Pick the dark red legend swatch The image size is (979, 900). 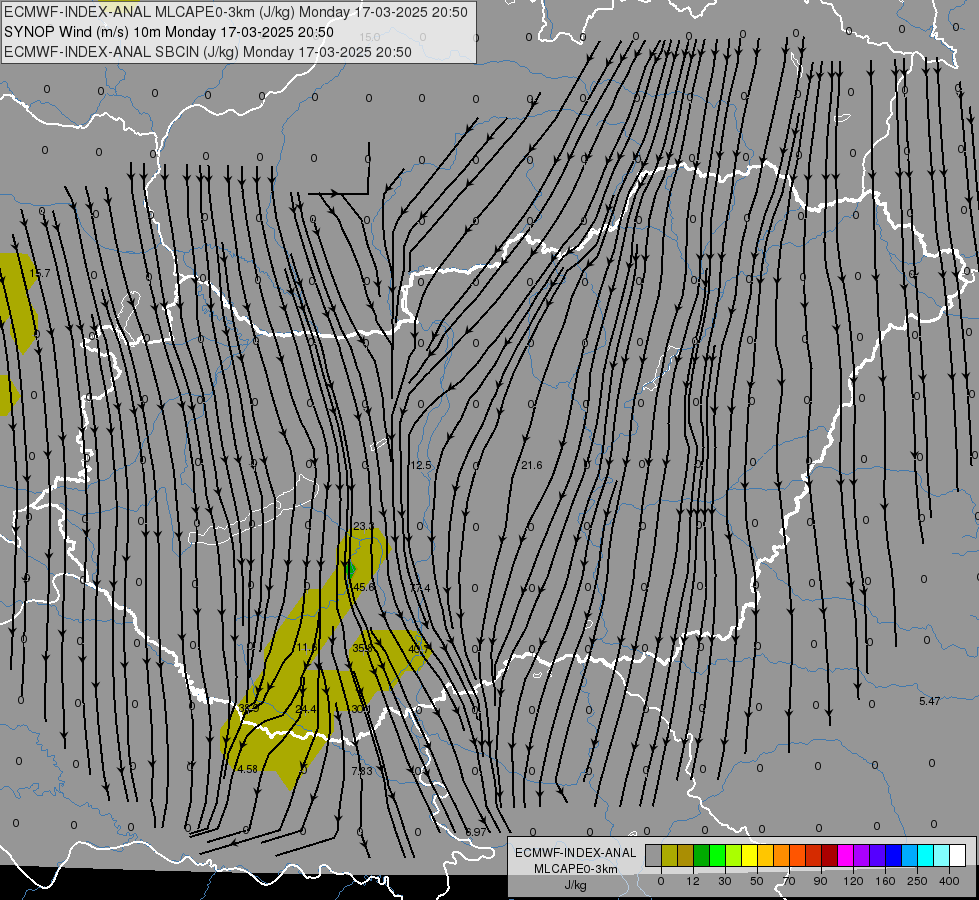pyautogui.click(x=829, y=855)
